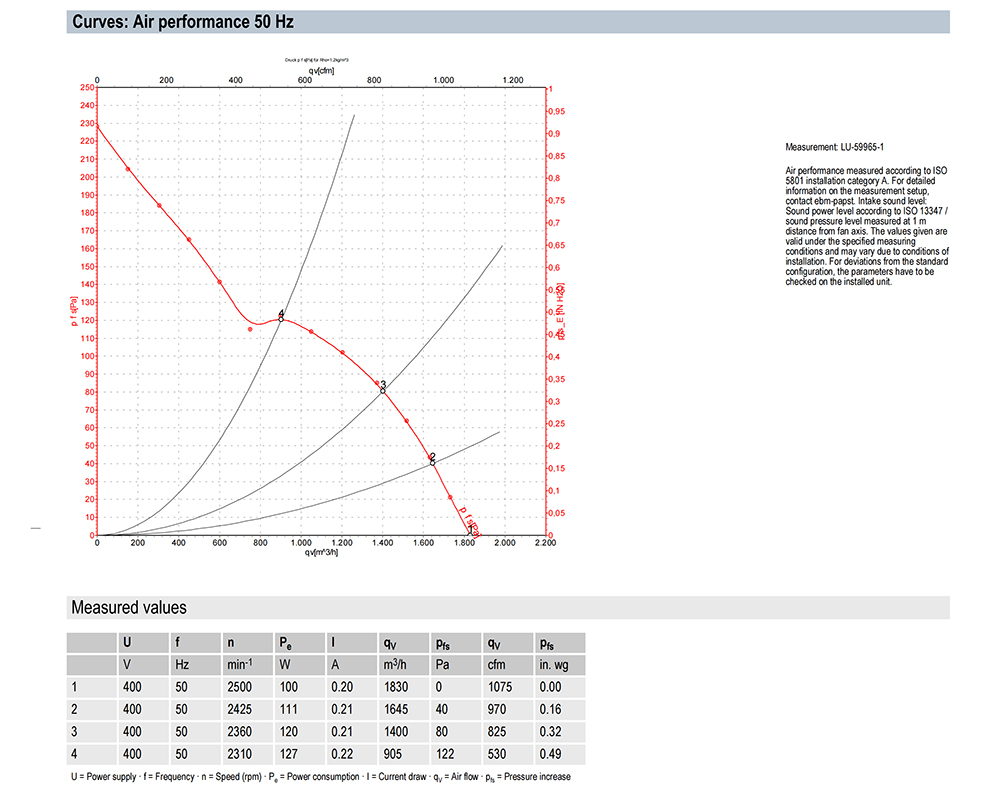Click operating point 4 marker on the curve
The height and width of the screenshot is (790, 1000).
[281, 319]
